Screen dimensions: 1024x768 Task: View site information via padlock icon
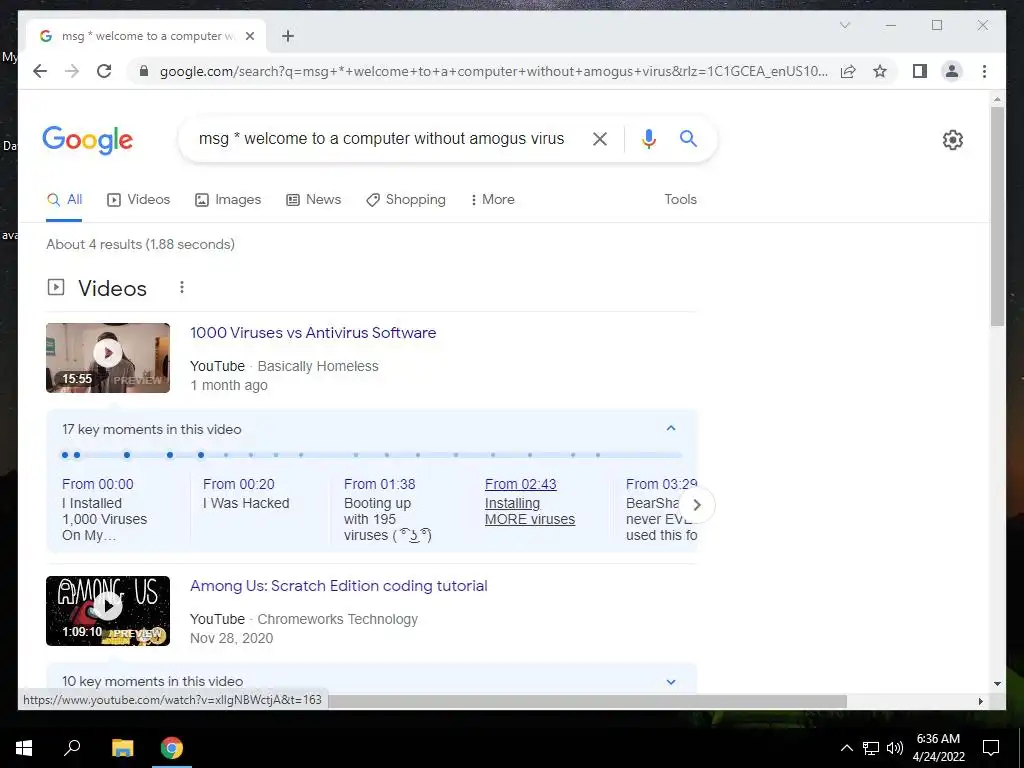(144, 71)
